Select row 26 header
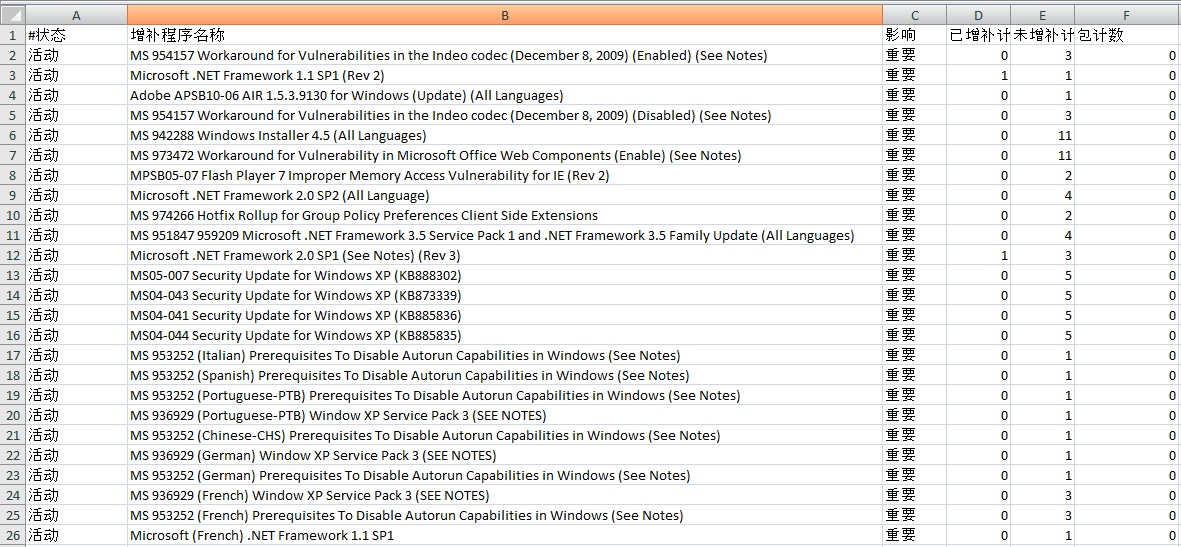This screenshot has width=1181, height=547. [x=13, y=536]
